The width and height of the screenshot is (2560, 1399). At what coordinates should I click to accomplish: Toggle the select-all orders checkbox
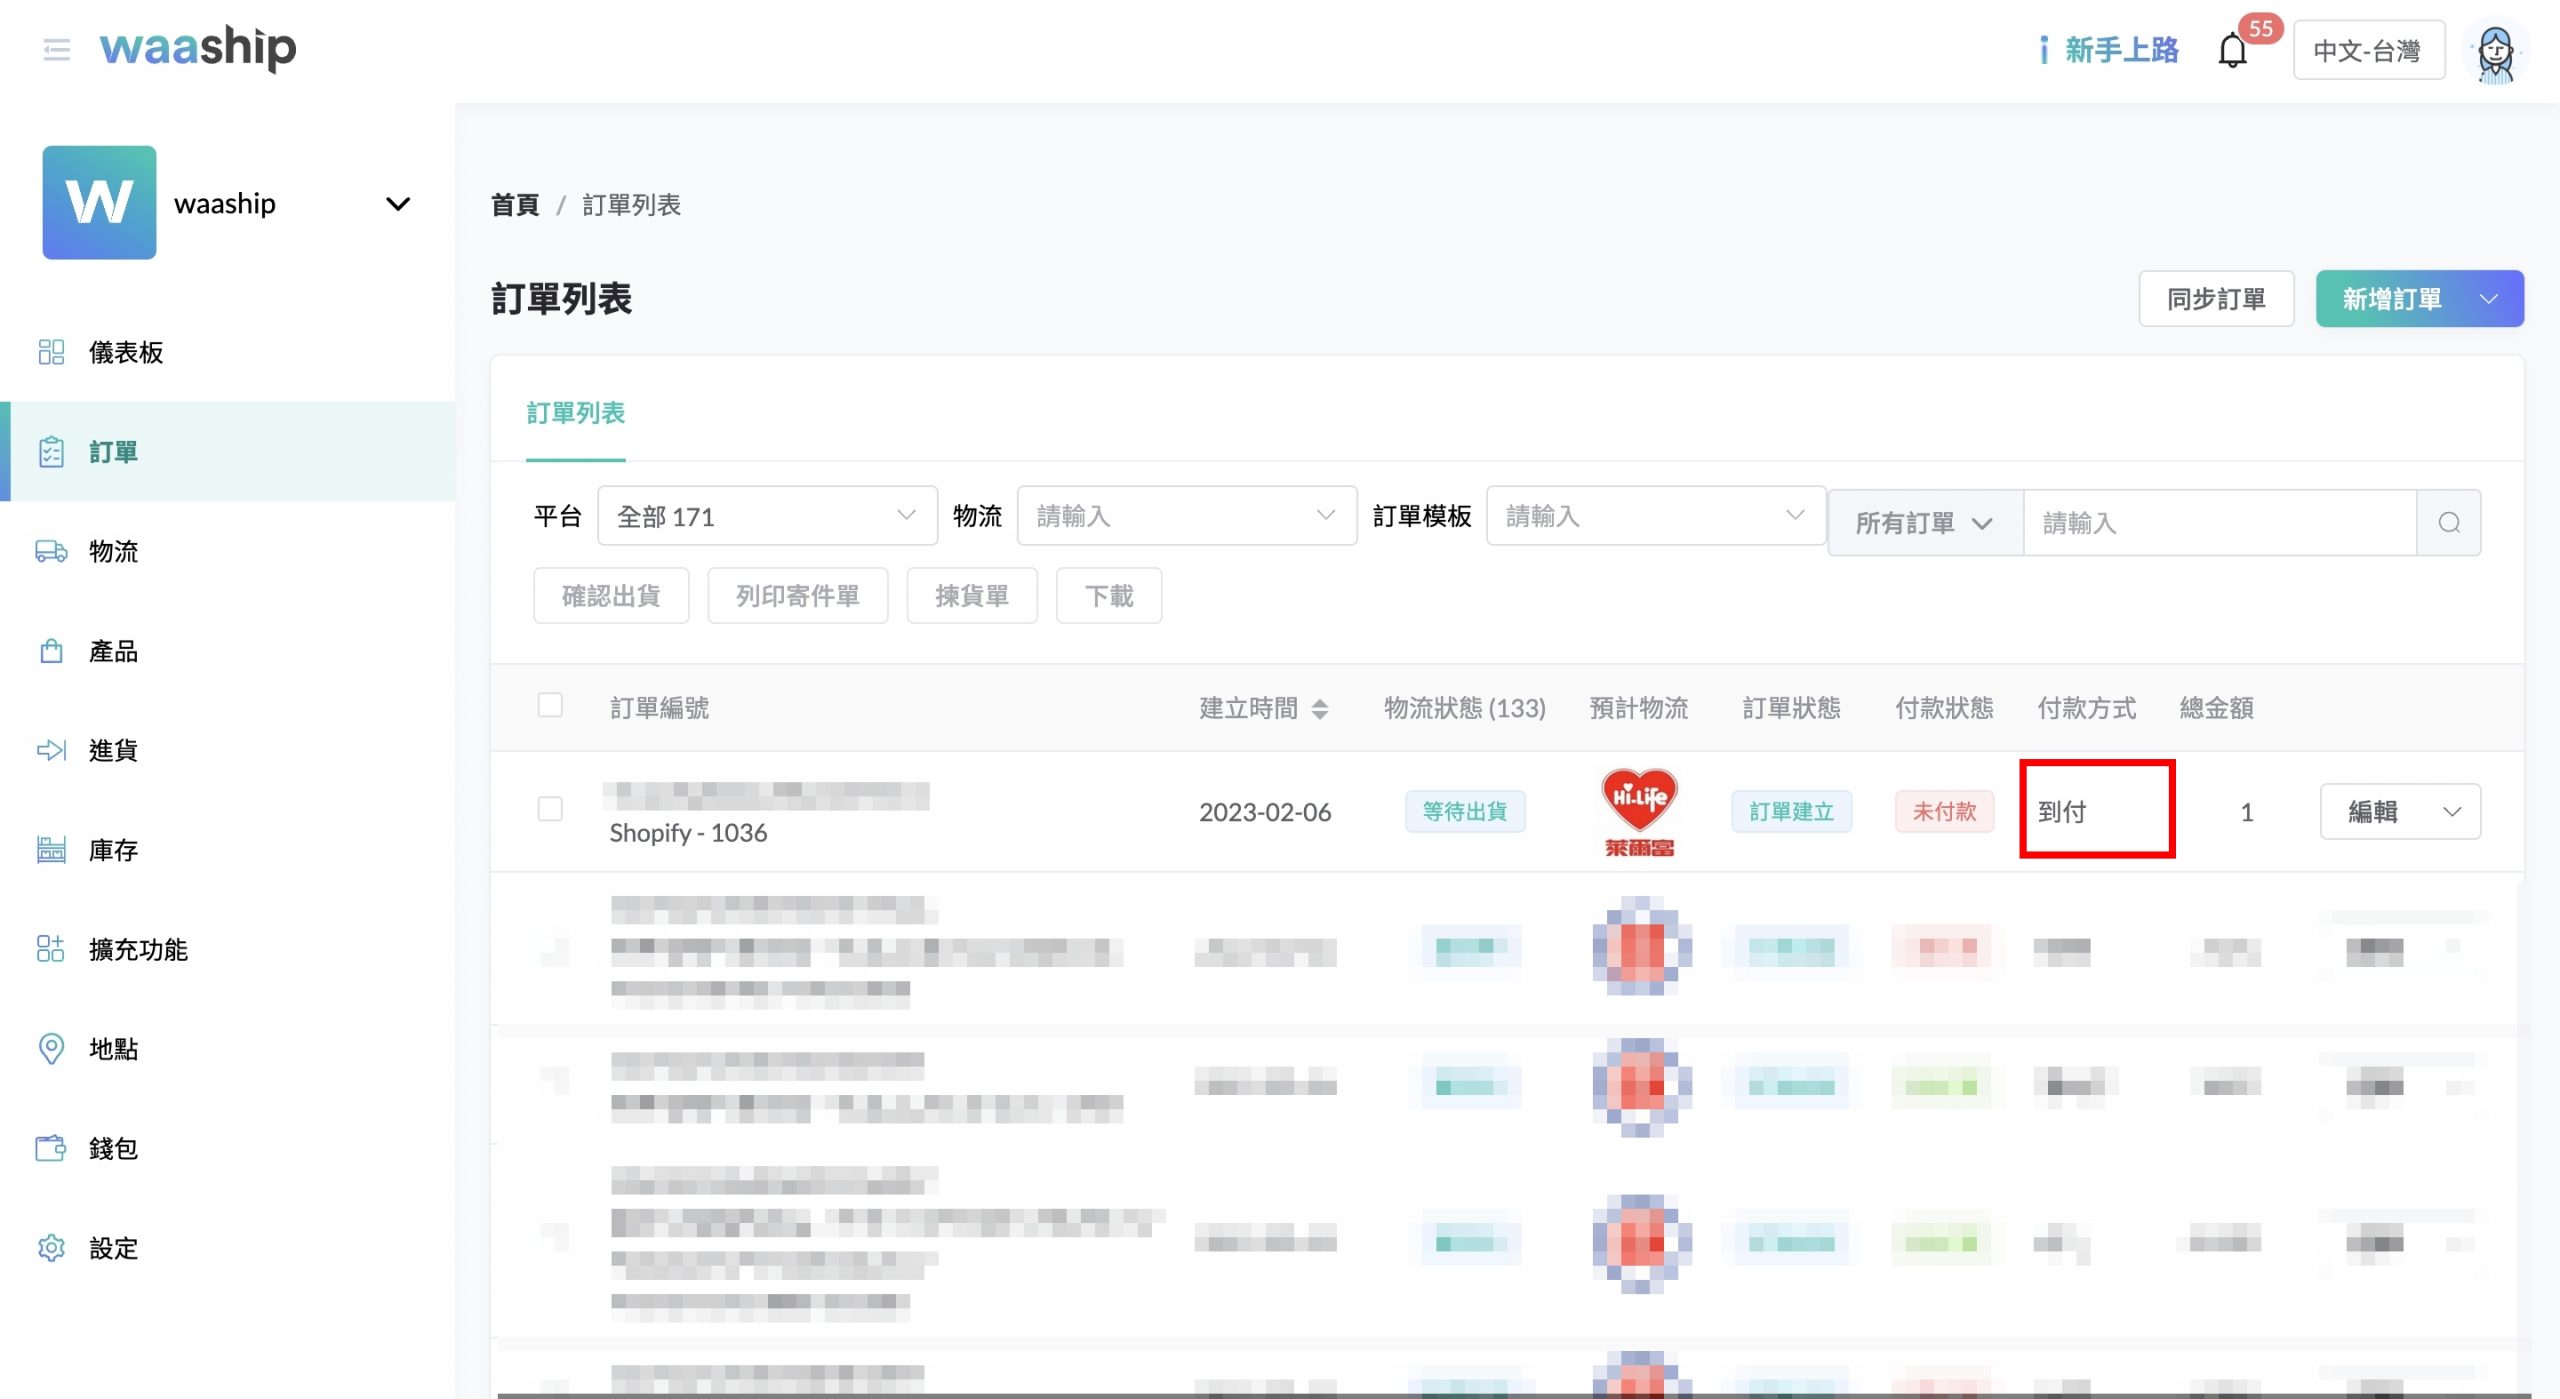[x=550, y=705]
